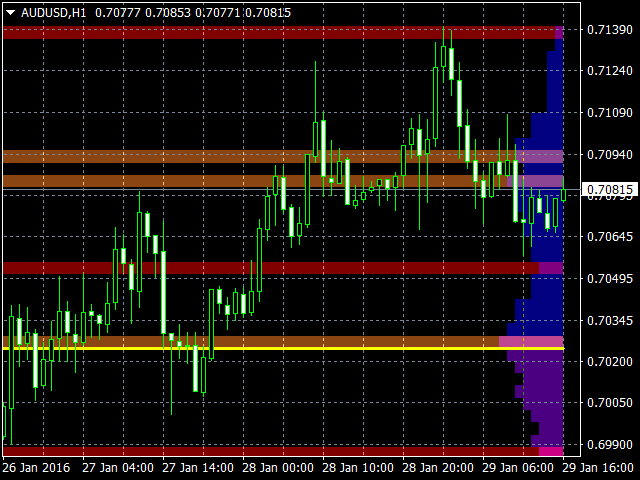This screenshot has height=480, width=640.
Task: Select the AUDUSD,H1 chart title text
Action: (x=53, y=13)
